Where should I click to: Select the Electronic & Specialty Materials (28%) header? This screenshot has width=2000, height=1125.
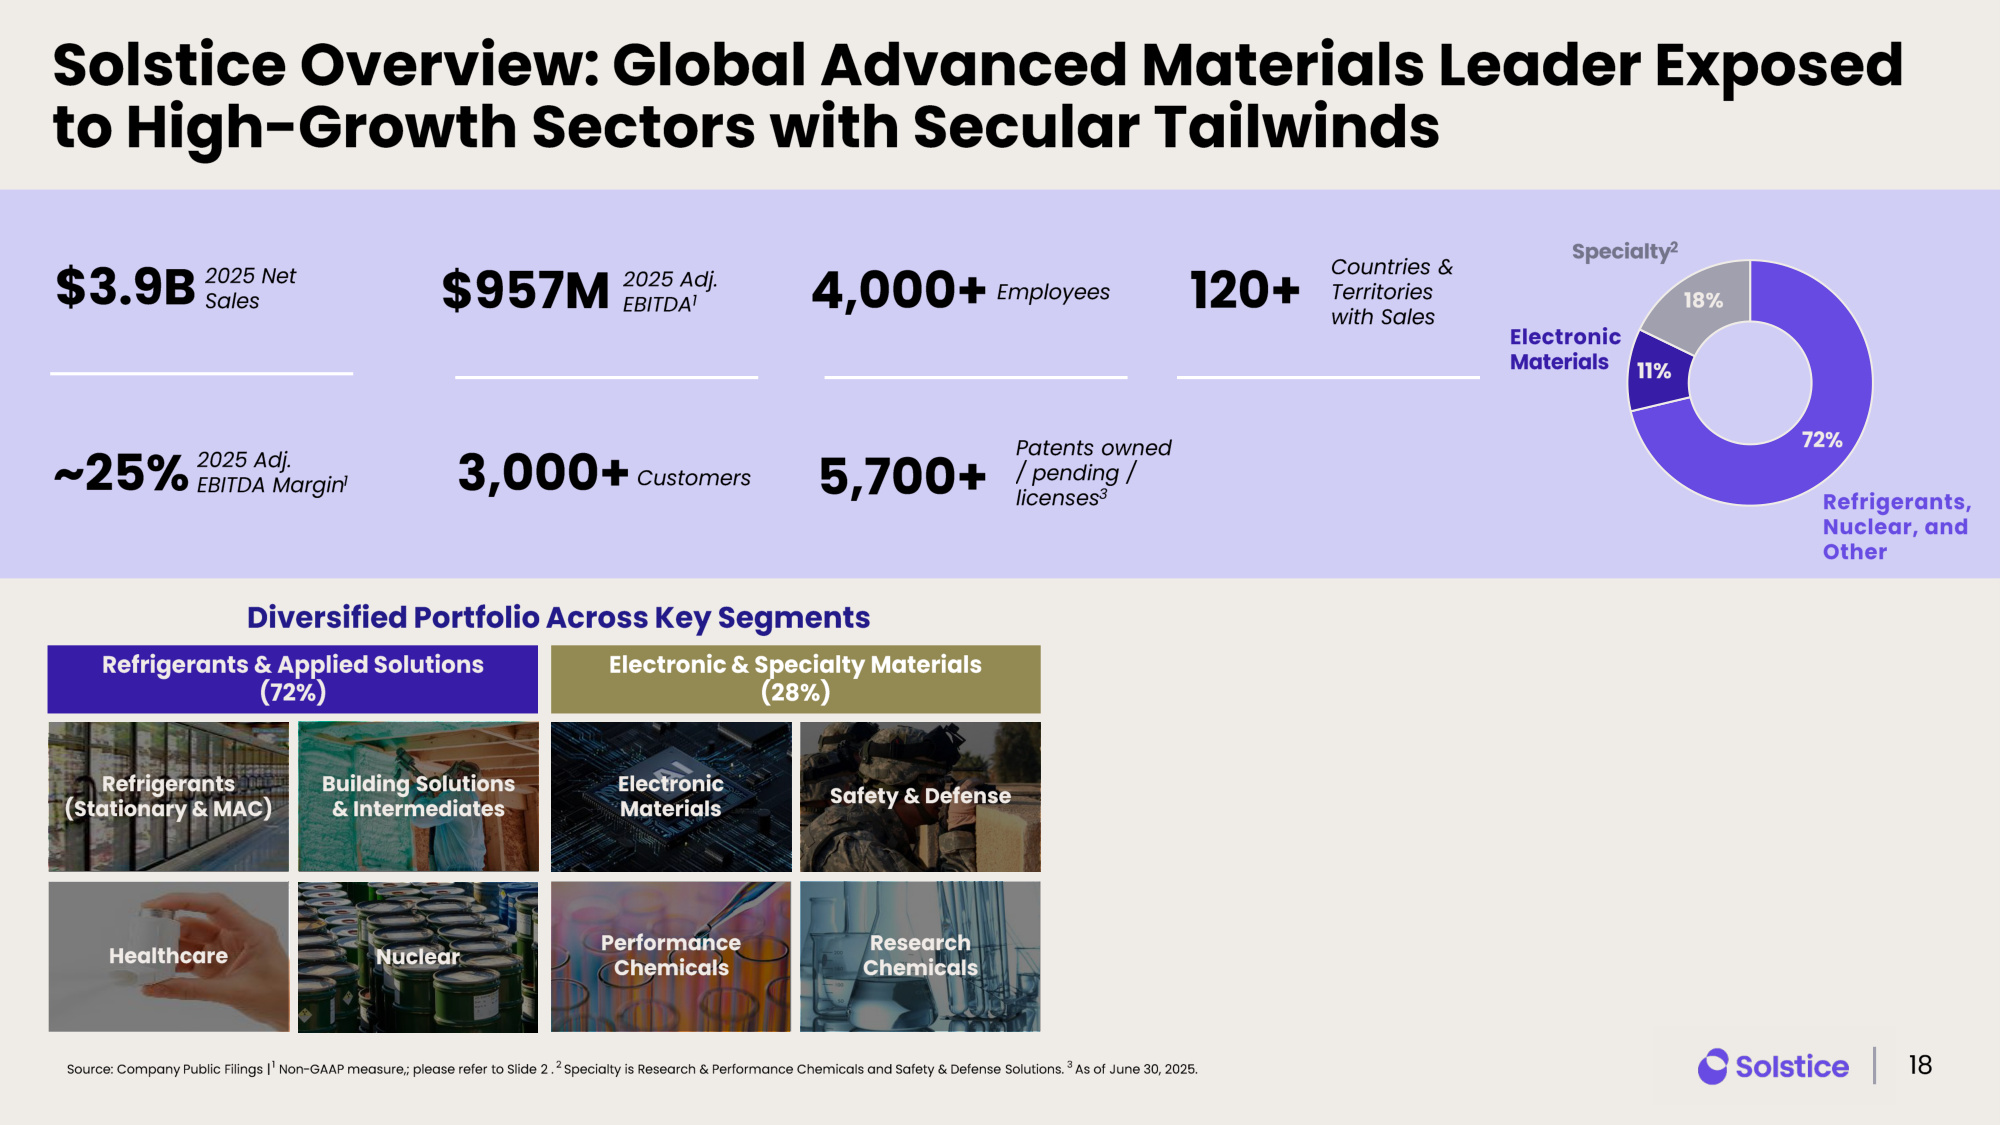click(795, 678)
